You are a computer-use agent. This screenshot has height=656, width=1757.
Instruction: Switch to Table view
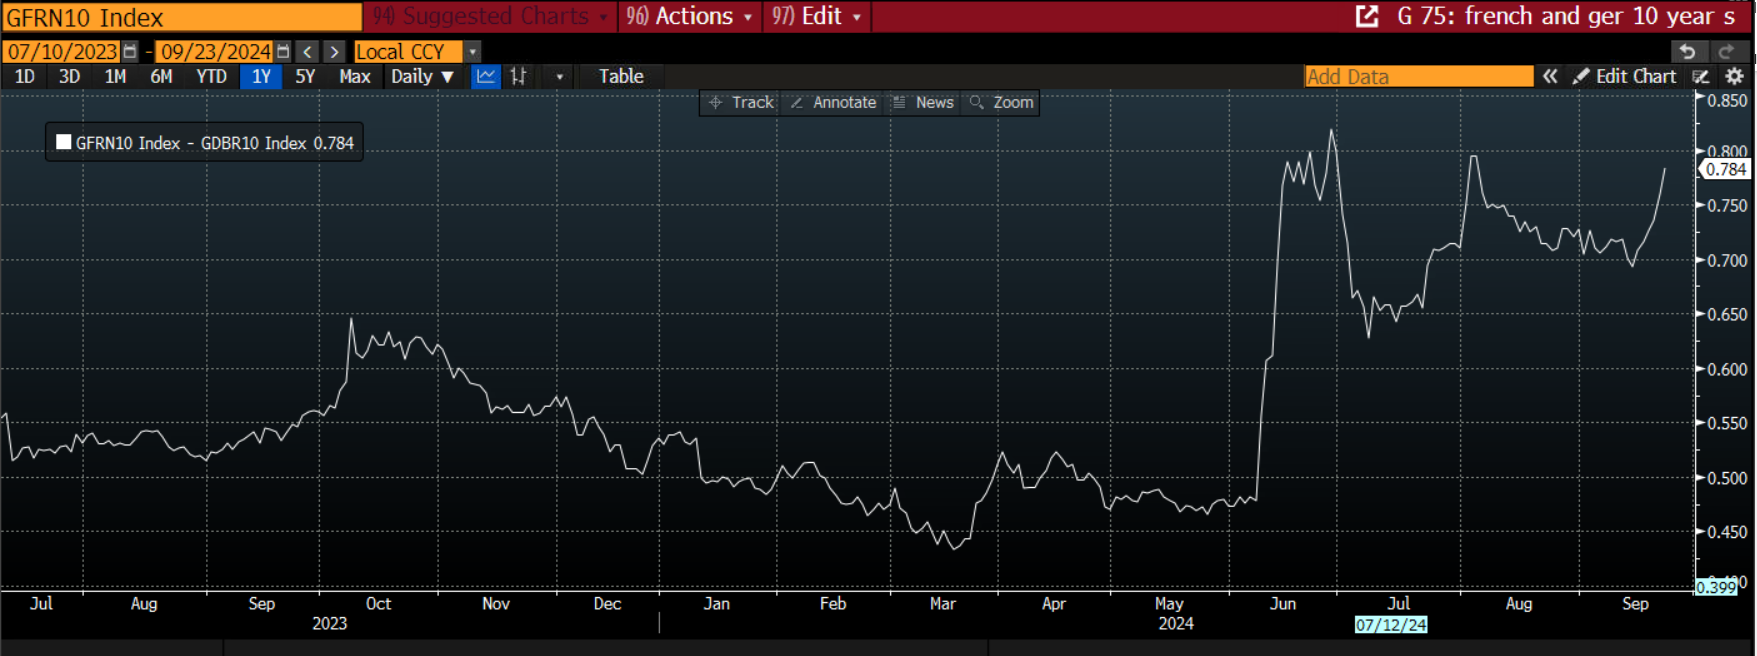[x=621, y=76]
